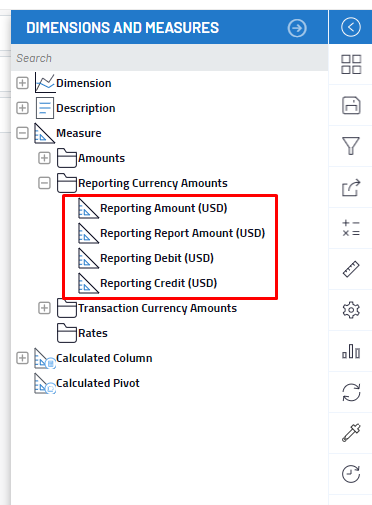Click the Search field in panel

tap(169, 58)
